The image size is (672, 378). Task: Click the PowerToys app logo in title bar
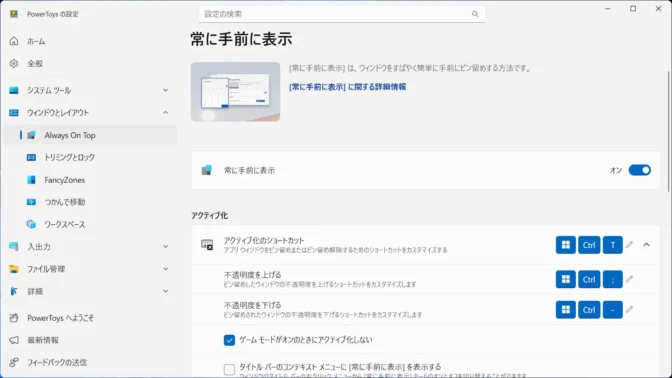[x=14, y=14]
